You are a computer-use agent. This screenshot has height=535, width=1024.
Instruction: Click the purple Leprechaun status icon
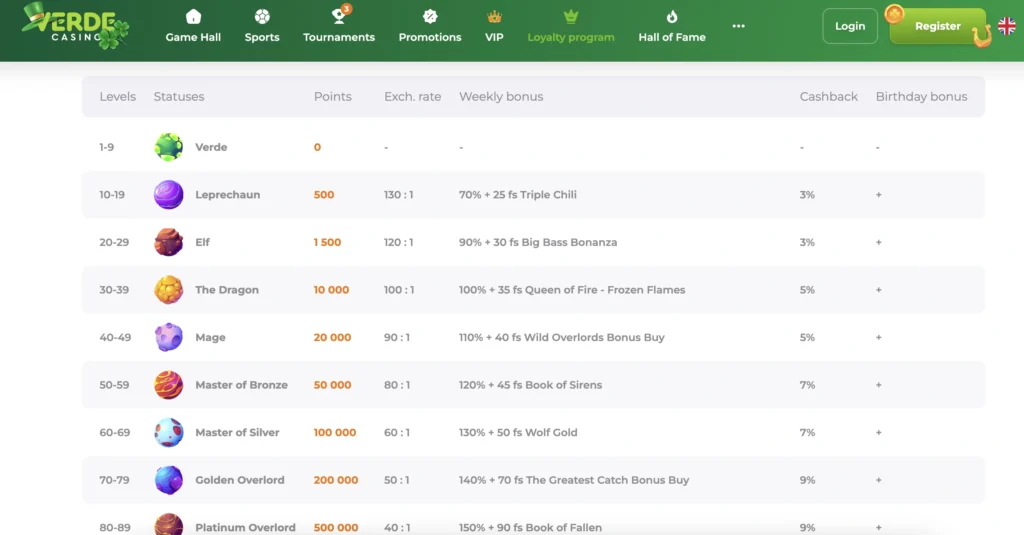168,195
